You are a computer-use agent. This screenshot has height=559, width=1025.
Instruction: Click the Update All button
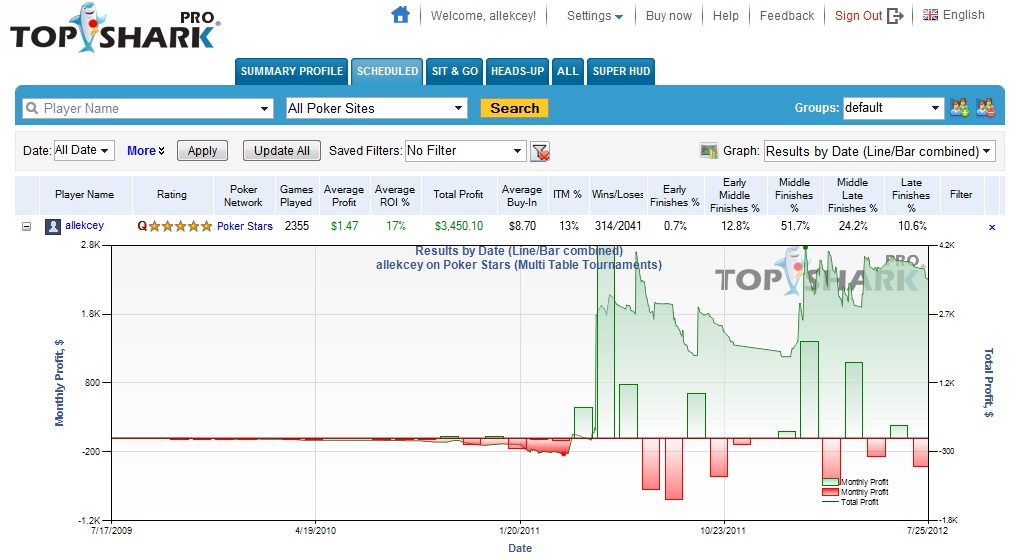coord(281,151)
